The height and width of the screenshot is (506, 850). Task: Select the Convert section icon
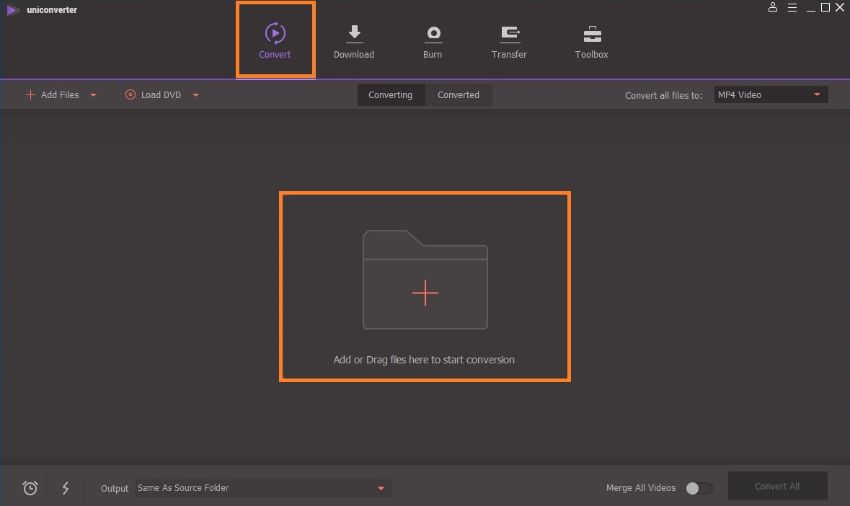(x=275, y=33)
